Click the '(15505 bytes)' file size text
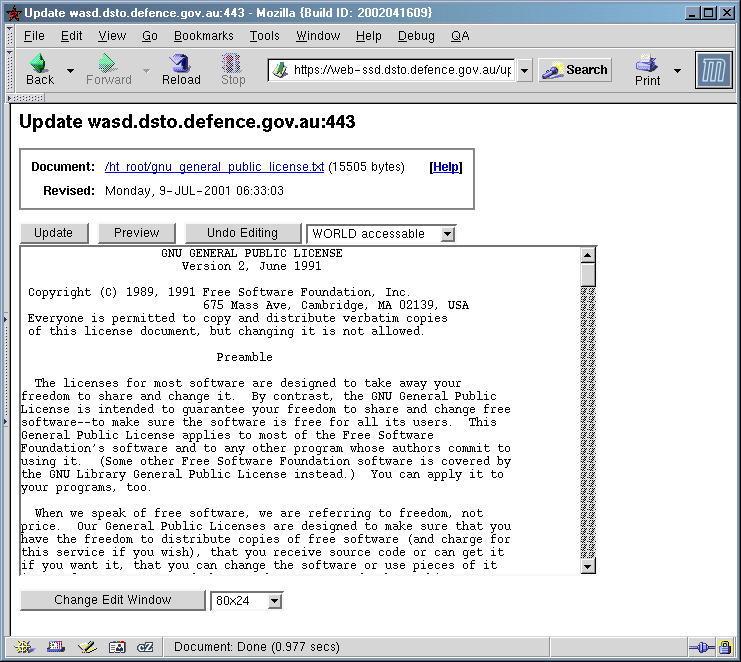 pyautogui.click(x=366, y=167)
